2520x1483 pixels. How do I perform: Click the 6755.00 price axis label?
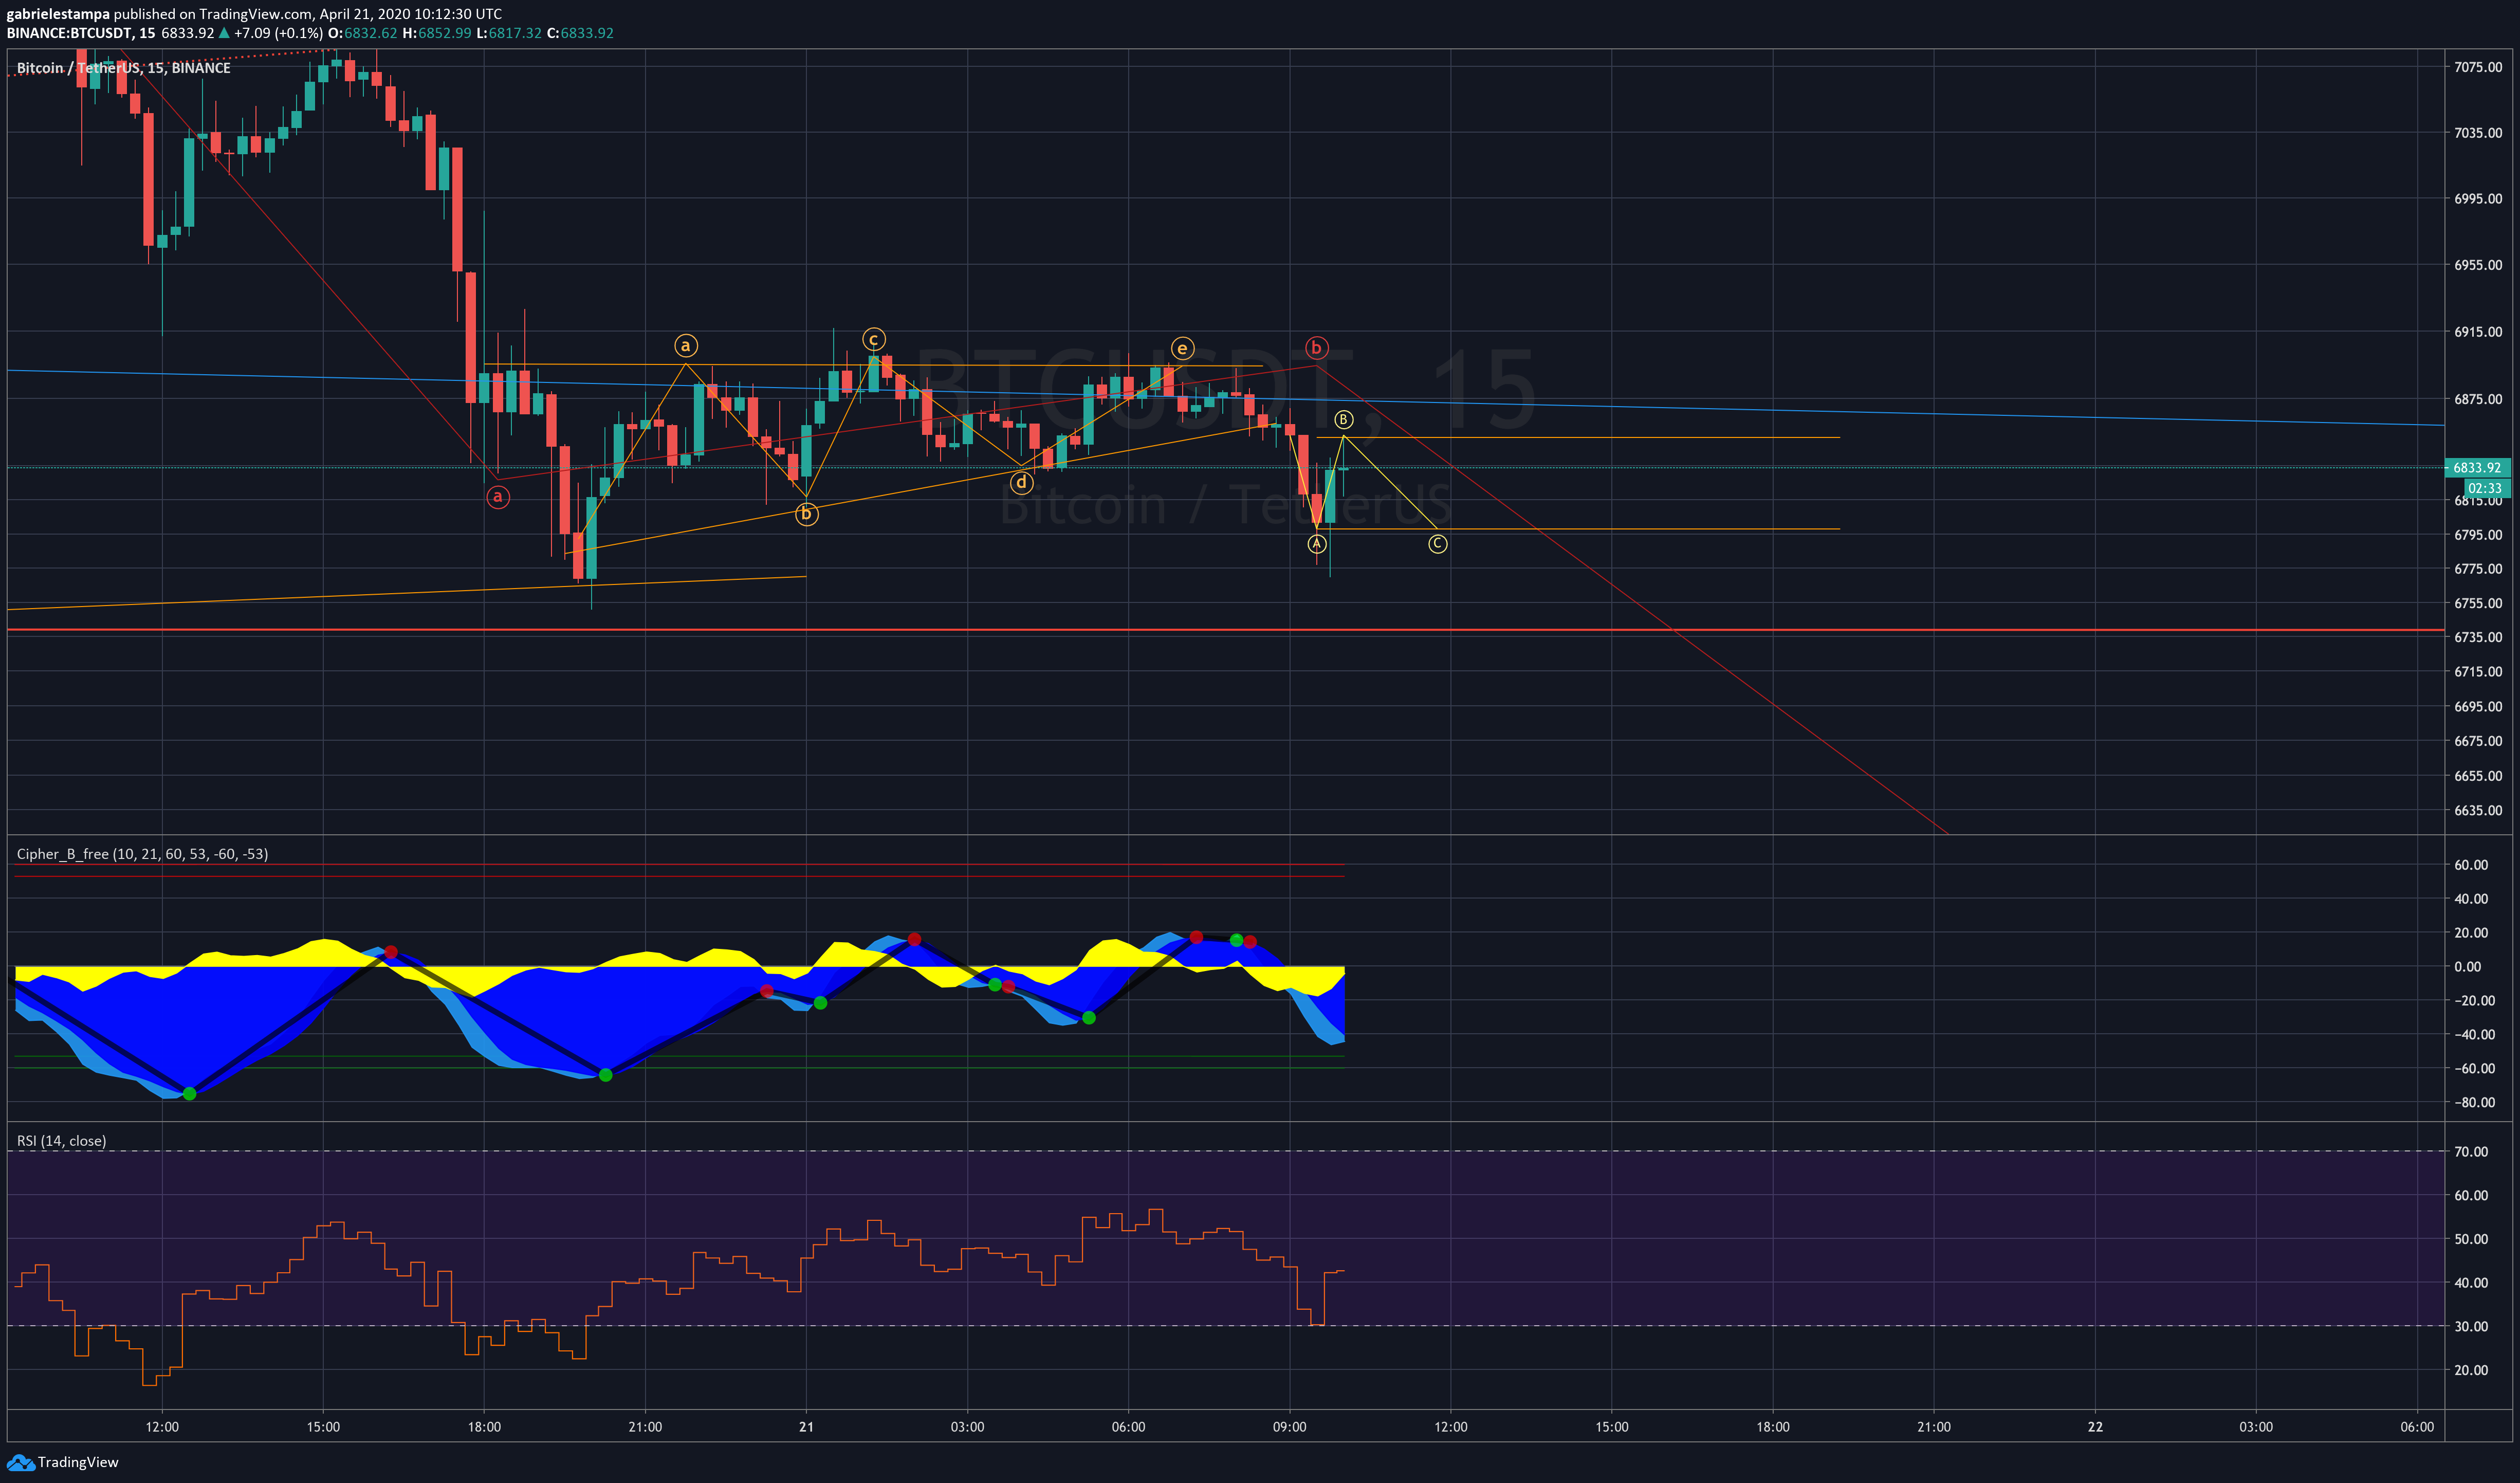point(2478,603)
